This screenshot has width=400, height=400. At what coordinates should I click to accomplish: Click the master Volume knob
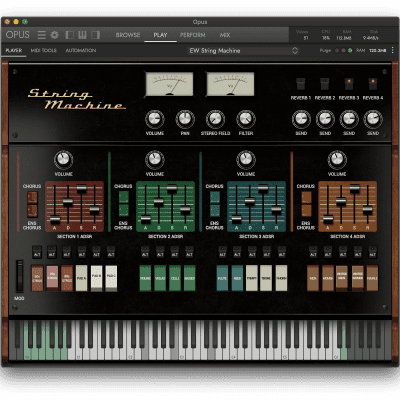click(x=155, y=119)
